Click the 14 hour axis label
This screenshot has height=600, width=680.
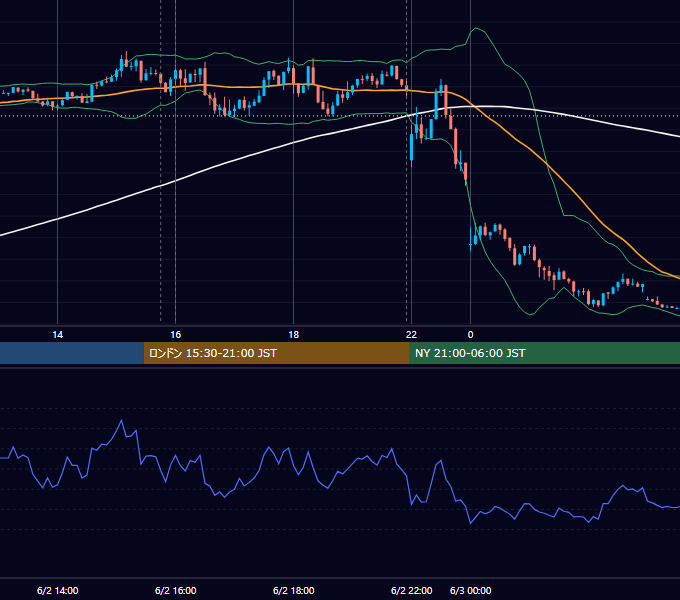pos(58,335)
